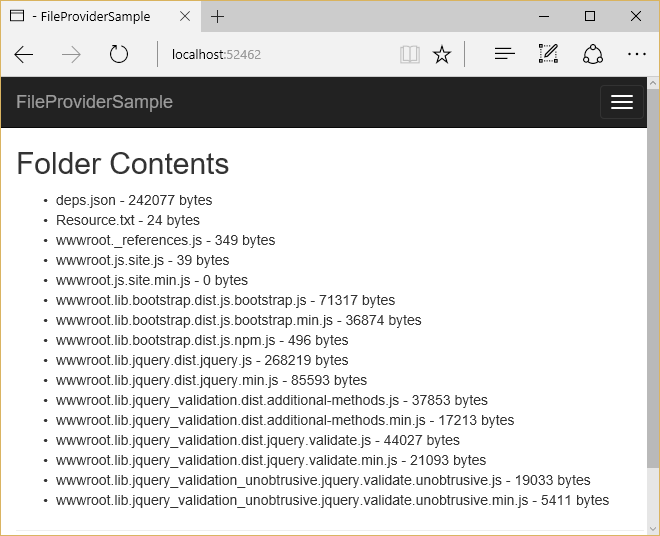This screenshot has width=660, height=536.
Task: Add page to favorites star
Action: 442,55
